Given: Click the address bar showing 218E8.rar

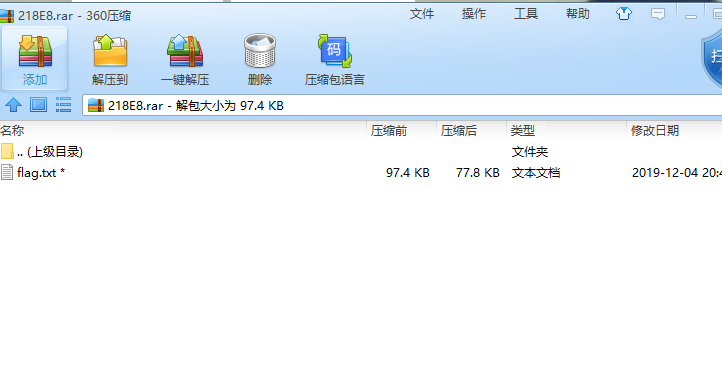Looking at the screenshot, I should (x=402, y=105).
